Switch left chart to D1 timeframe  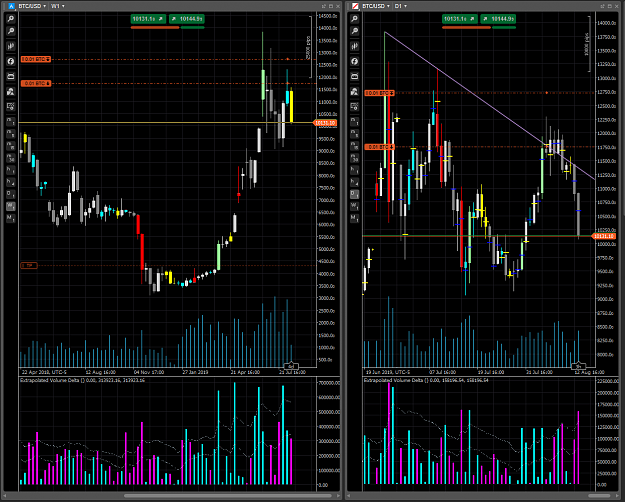pyautogui.click(x=11, y=194)
